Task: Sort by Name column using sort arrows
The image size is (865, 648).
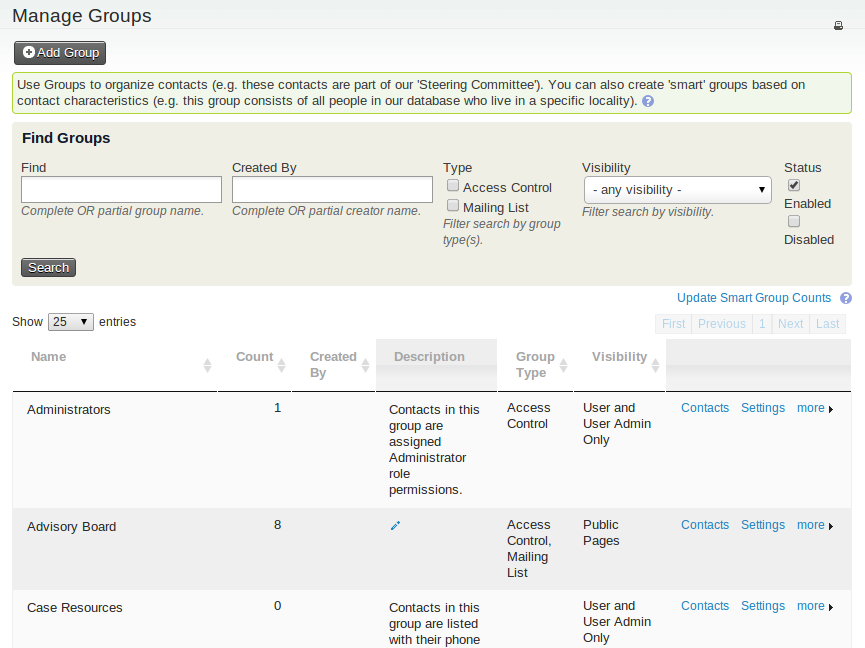Action: (x=207, y=365)
